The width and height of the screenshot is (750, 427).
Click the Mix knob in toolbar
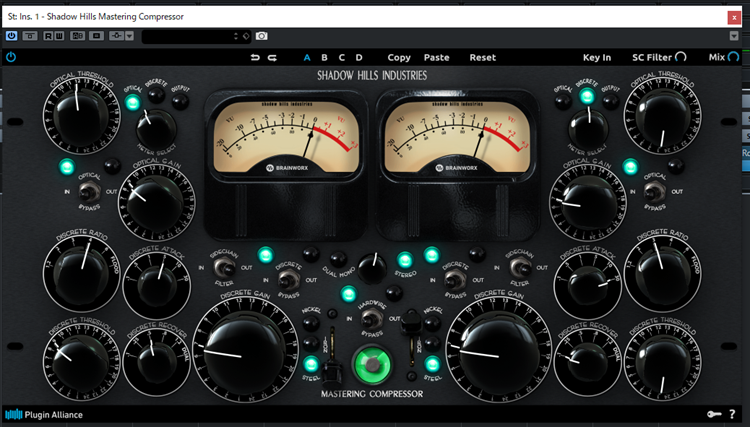pyautogui.click(x=735, y=58)
